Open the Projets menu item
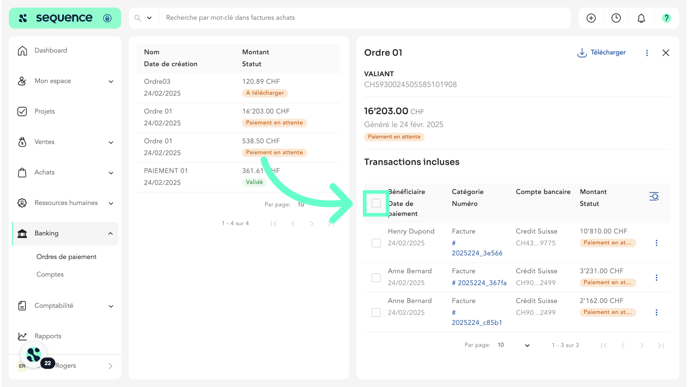 (65, 111)
